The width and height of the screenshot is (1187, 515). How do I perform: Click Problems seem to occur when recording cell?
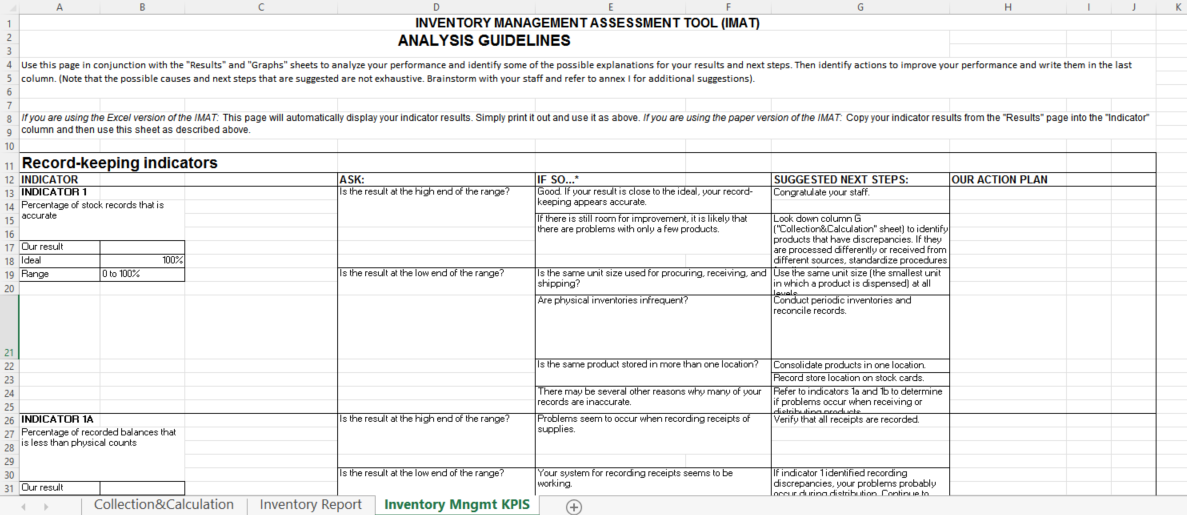coord(653,440)
